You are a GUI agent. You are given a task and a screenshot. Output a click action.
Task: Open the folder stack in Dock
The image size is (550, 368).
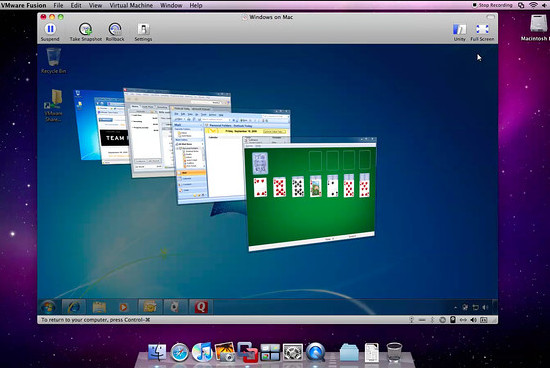click(x=349, y=353)
